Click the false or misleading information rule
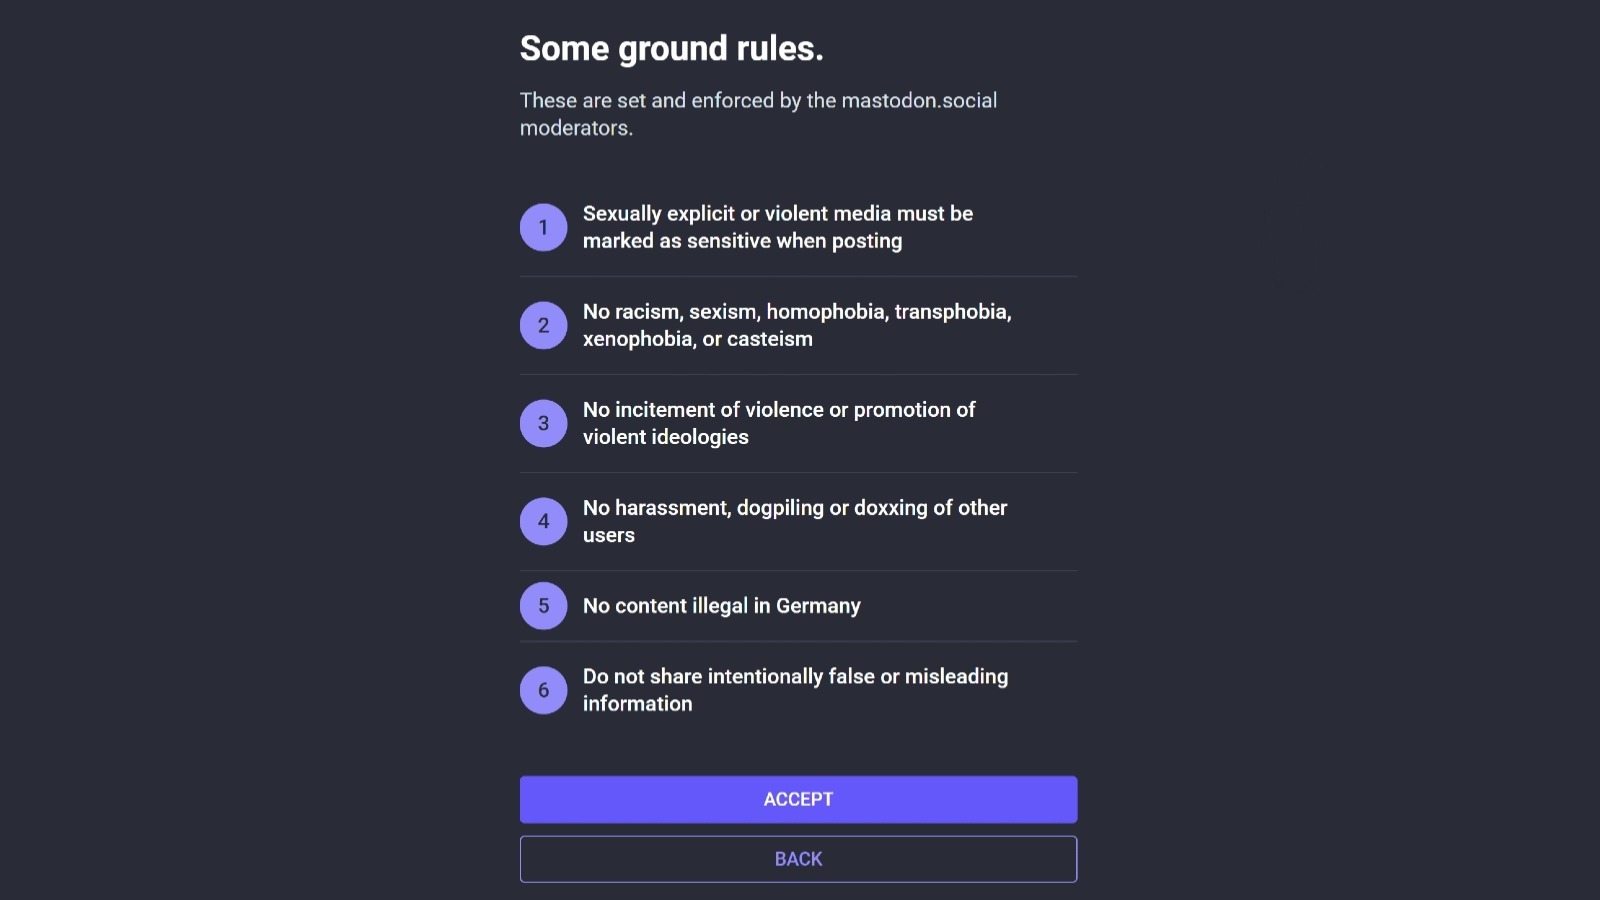This screenshot has width=1600, height=900. pos(795,690)
